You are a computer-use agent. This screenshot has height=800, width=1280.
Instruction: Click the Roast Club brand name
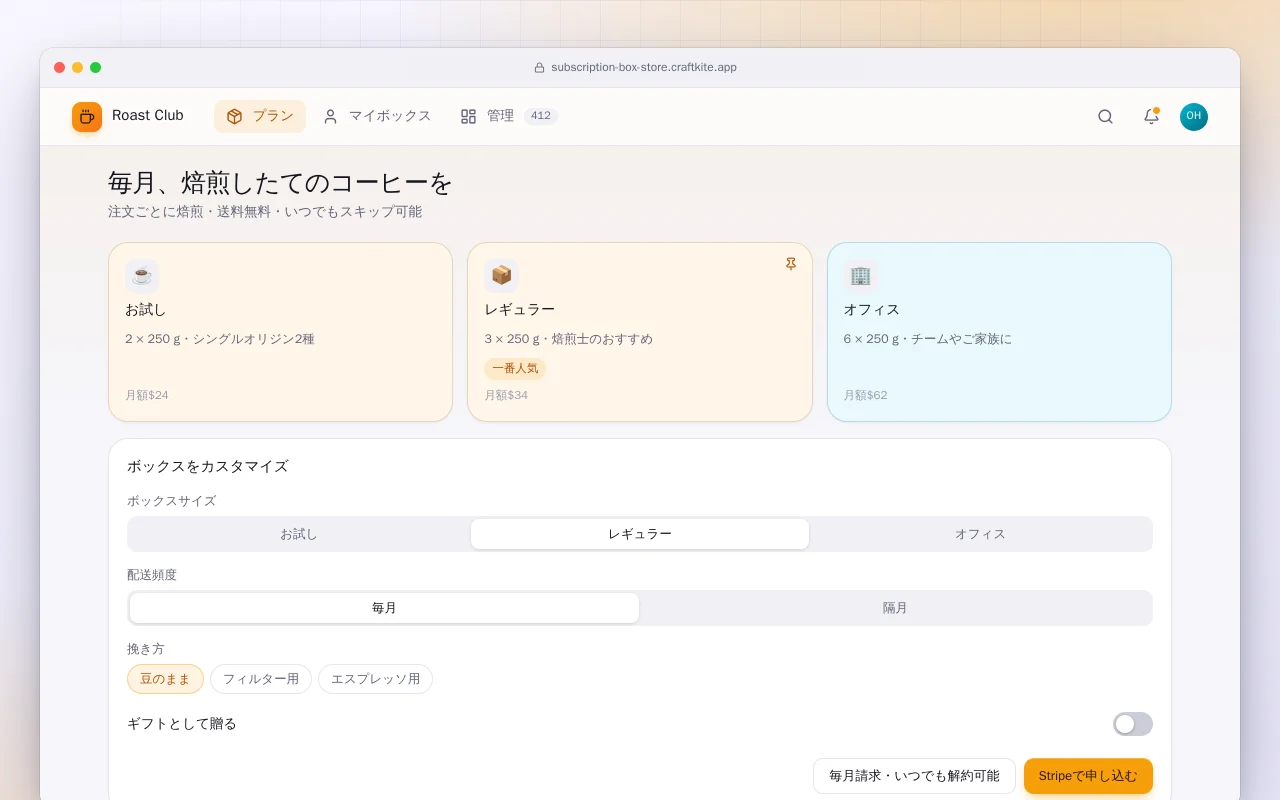click(x=148, y=116)
